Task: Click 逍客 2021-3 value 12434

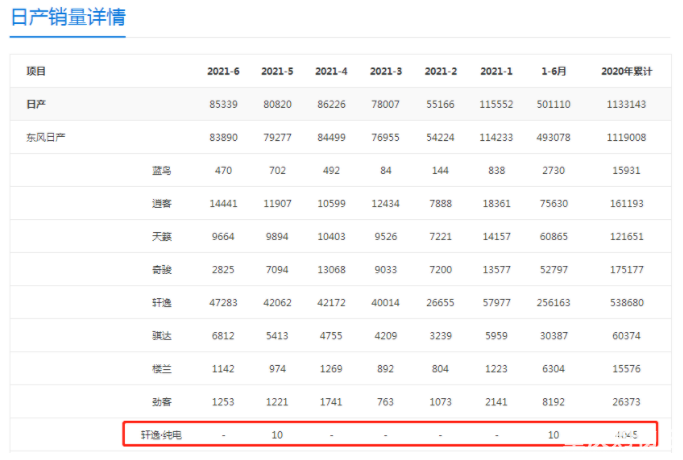Action: click(385, 203)
